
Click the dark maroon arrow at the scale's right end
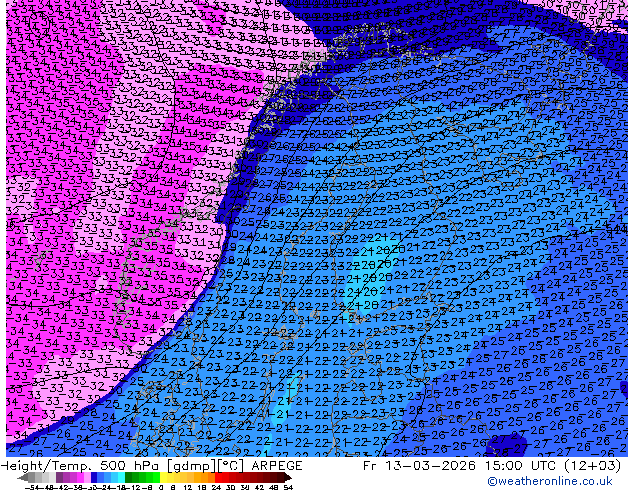(288, 478)
